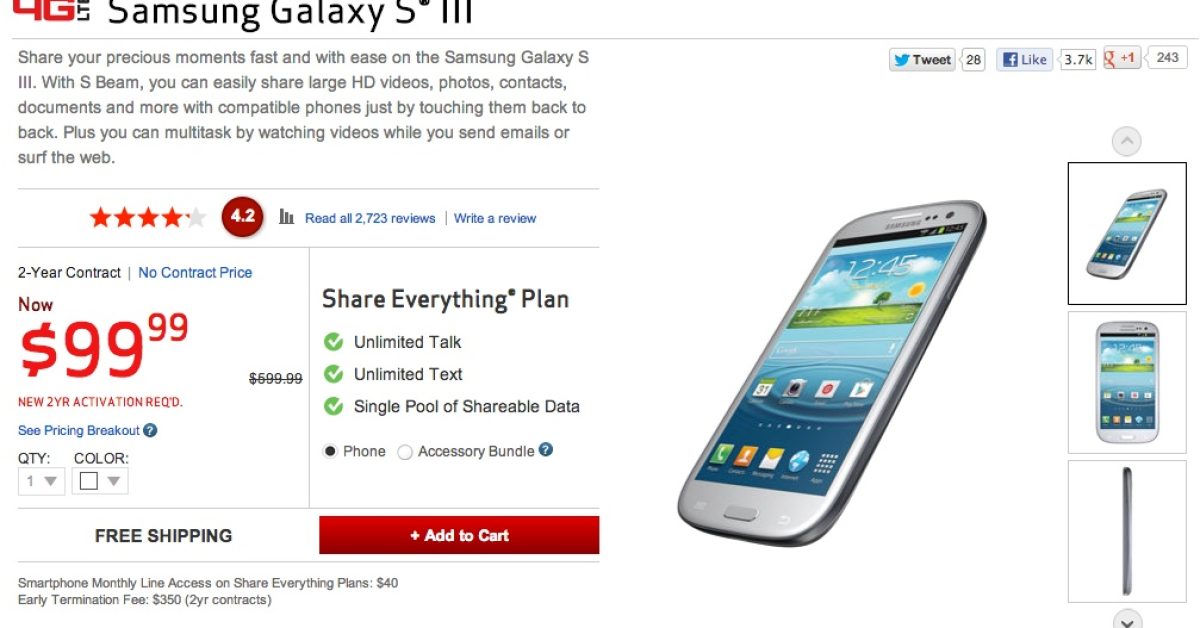Expand thumbnails with the carousel down arrow

click(x=1127, y=619)
